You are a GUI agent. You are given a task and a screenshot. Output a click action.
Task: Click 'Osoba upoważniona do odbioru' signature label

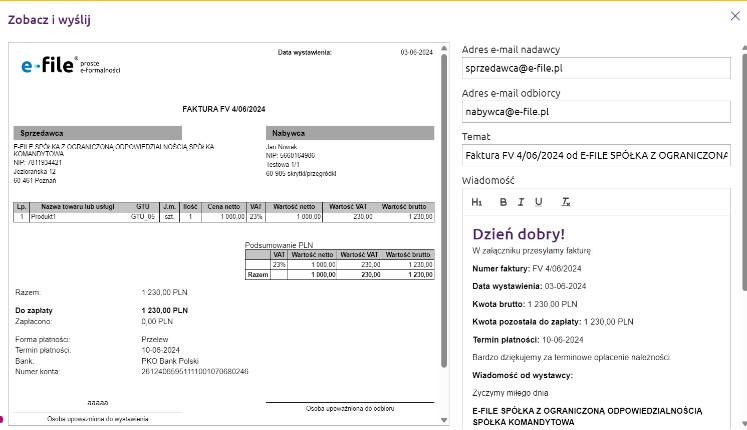350,409
